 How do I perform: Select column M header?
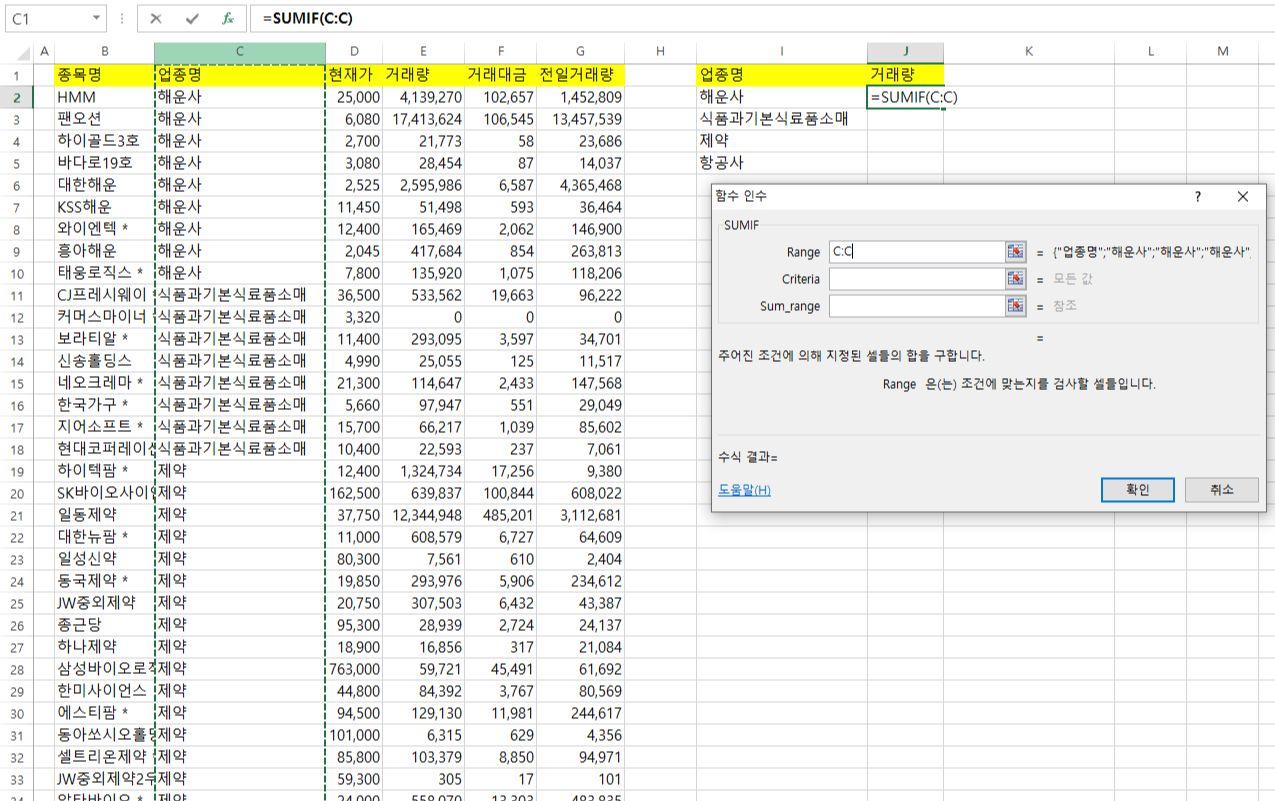(1223, 52)
